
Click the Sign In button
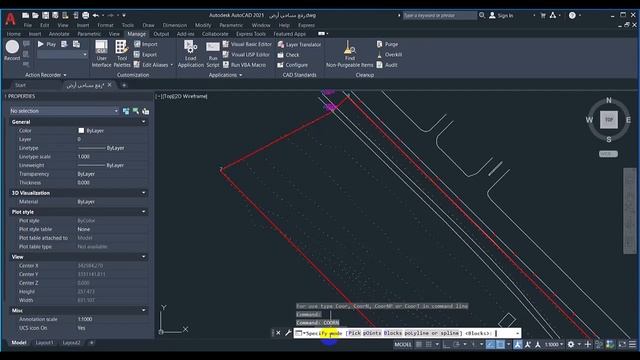[x=501, y=16]
